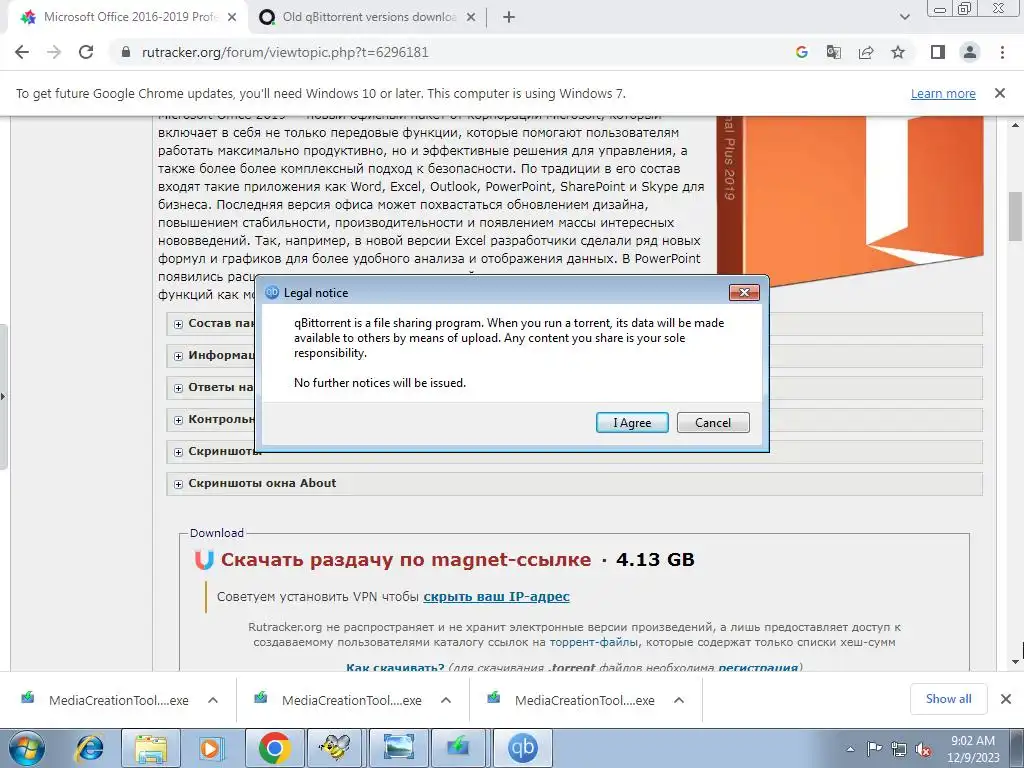Open options for second MediaCreationTool download

pyautogui.click(x=446, y=700)
